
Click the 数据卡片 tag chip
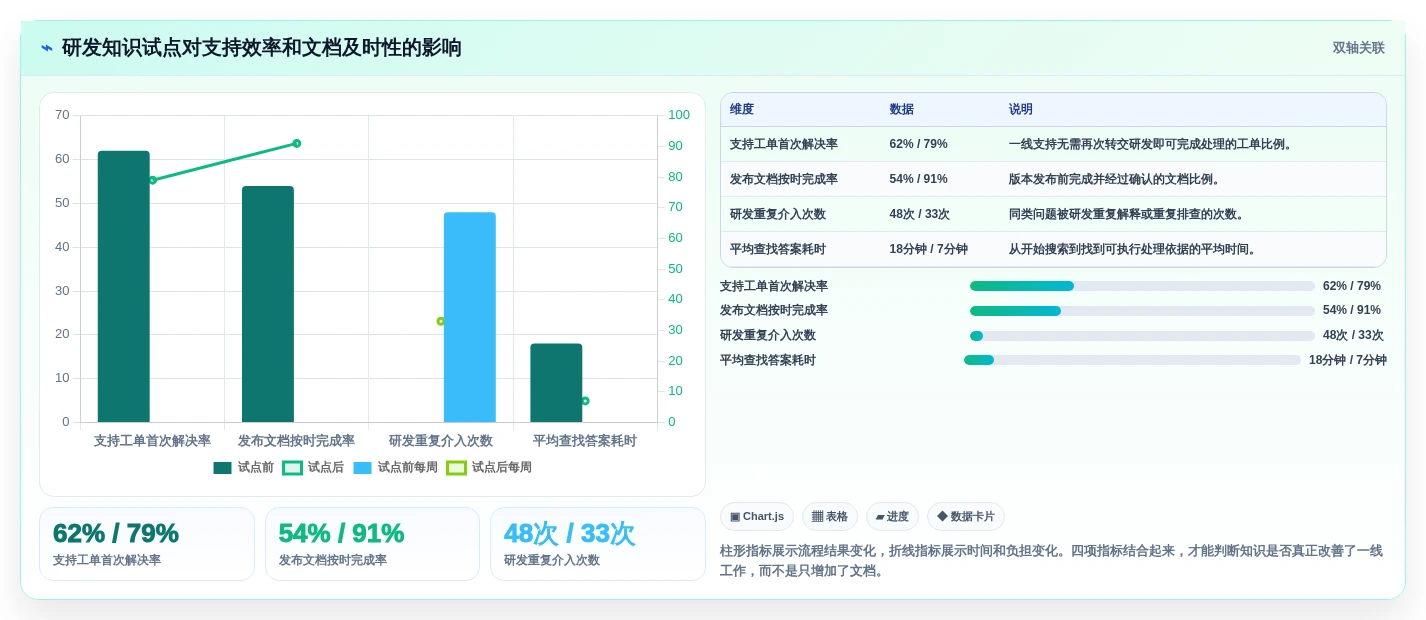coord(966,516)
